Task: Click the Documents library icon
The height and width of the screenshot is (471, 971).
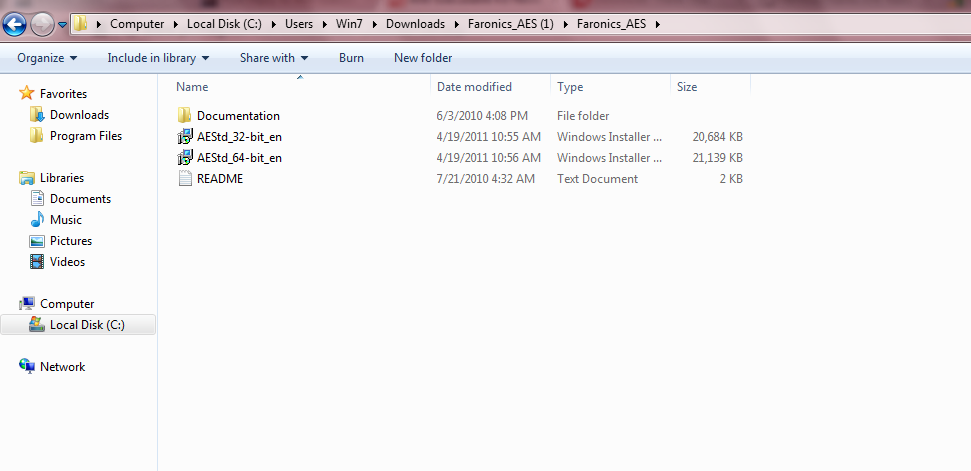Action: (37, 199)
